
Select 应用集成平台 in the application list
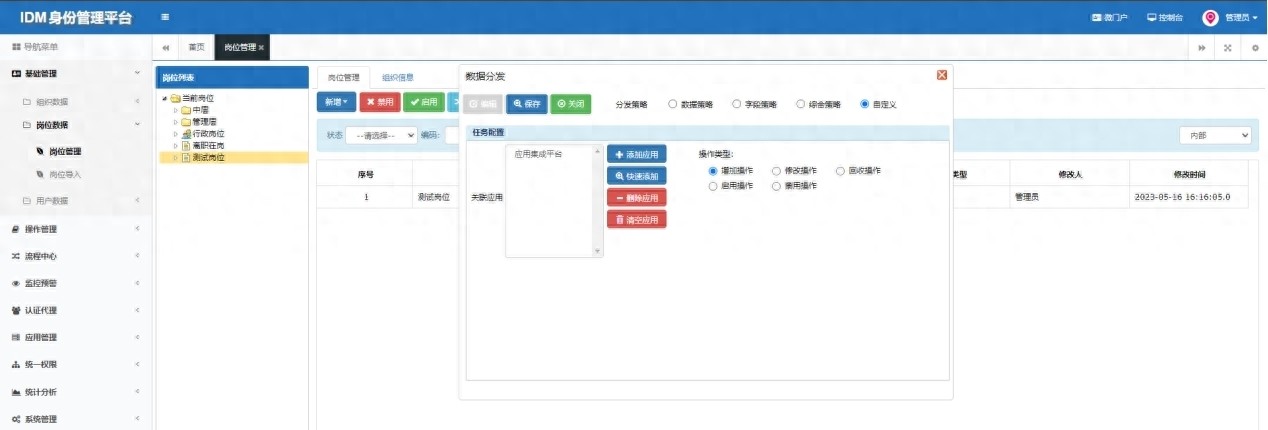tap(538, 154)
